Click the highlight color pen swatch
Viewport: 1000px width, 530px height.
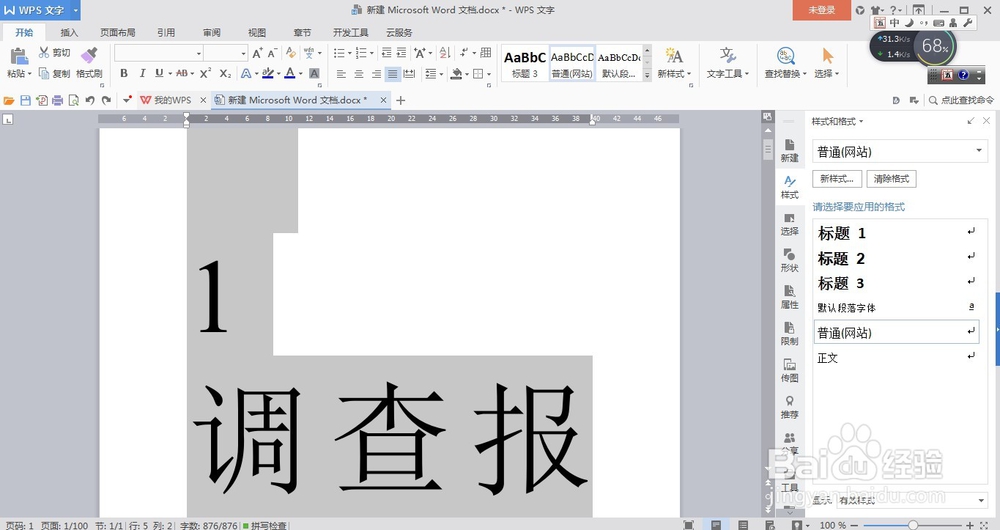click(268, 73)
